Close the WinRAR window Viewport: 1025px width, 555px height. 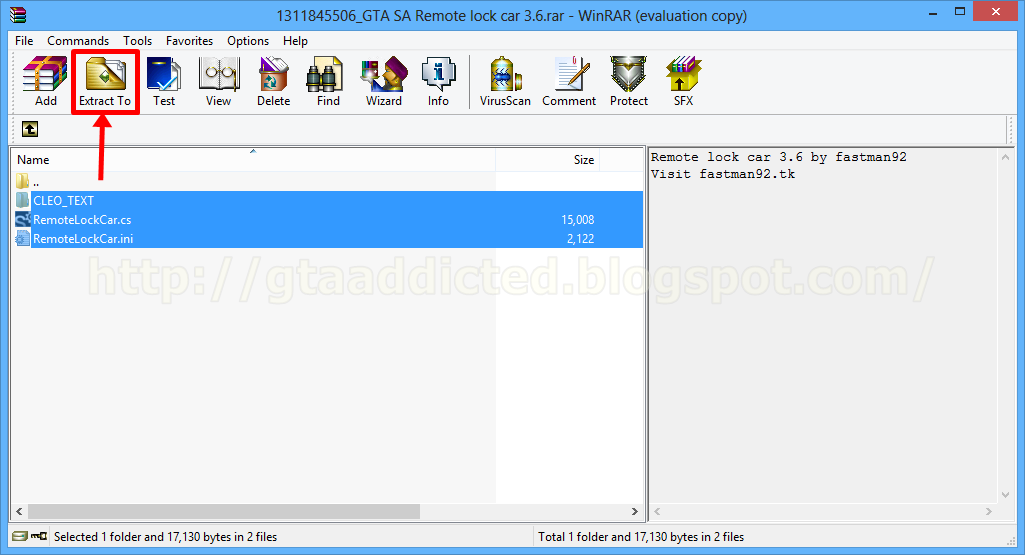pos(996,12)
